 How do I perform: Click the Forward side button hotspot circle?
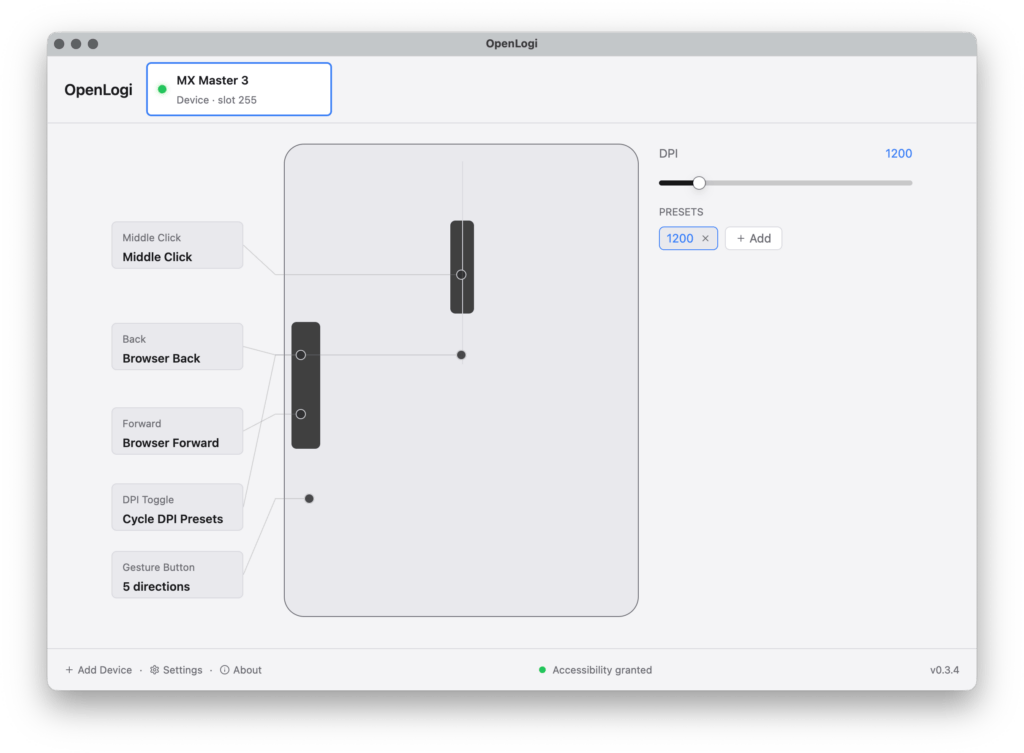[x=301, y=414]
